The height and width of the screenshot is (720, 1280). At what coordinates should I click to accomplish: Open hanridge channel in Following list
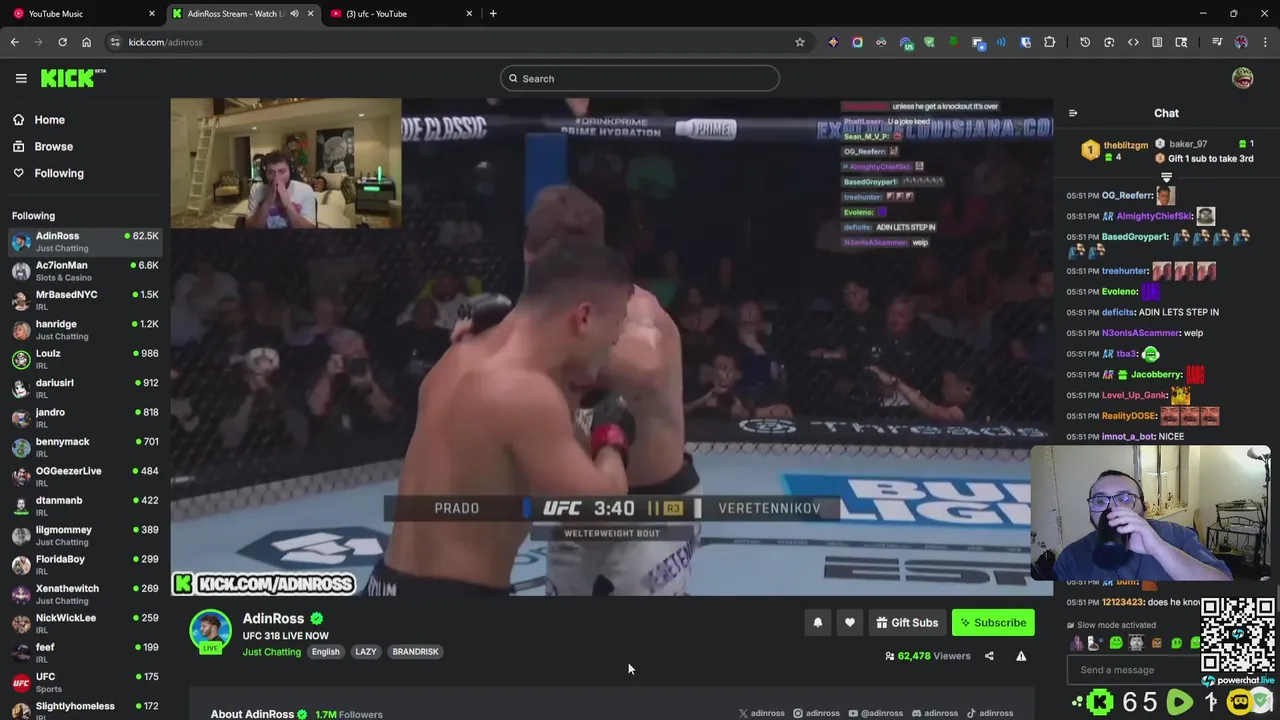point(85,330)
